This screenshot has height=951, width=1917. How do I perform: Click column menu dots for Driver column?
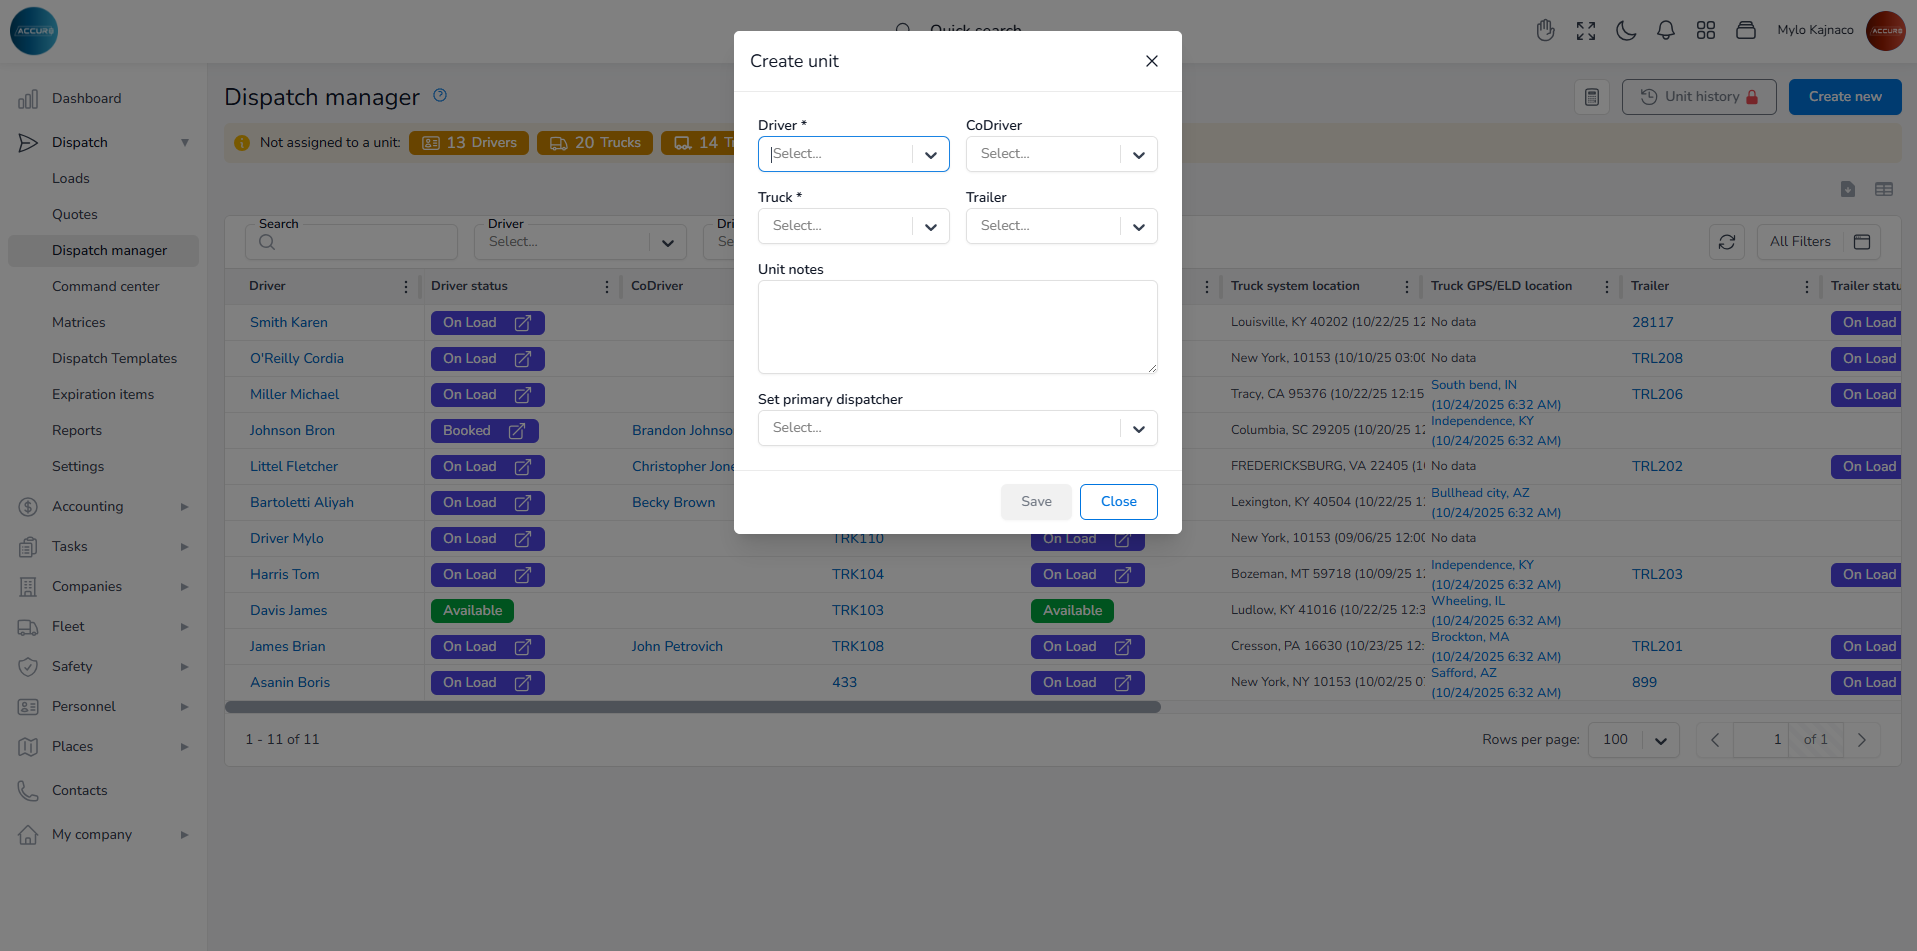(406, 287)
